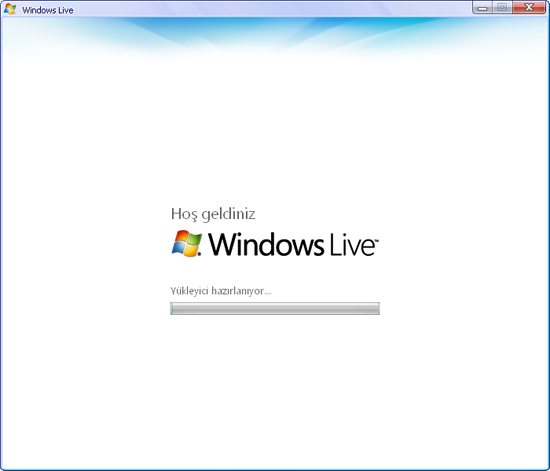Minimize the Windows Live installer window
This screenshot has height=471, width=550.
click(483, 8)
